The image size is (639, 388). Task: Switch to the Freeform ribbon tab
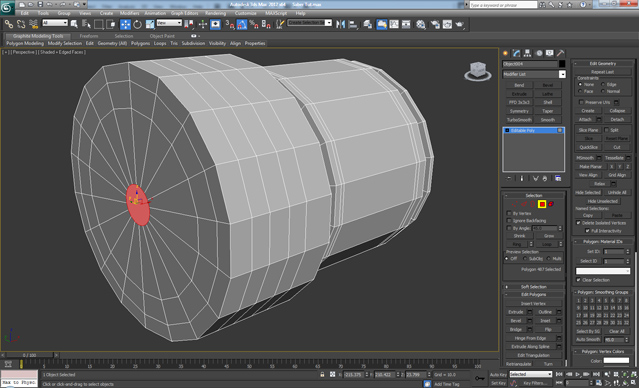89,36
